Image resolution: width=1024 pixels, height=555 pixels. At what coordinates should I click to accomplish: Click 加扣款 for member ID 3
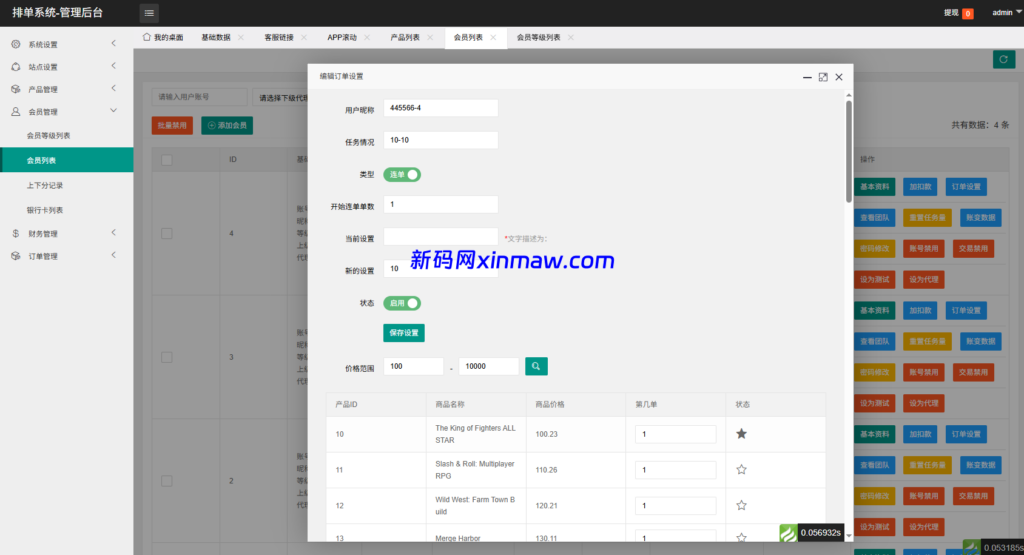[920, 310]
